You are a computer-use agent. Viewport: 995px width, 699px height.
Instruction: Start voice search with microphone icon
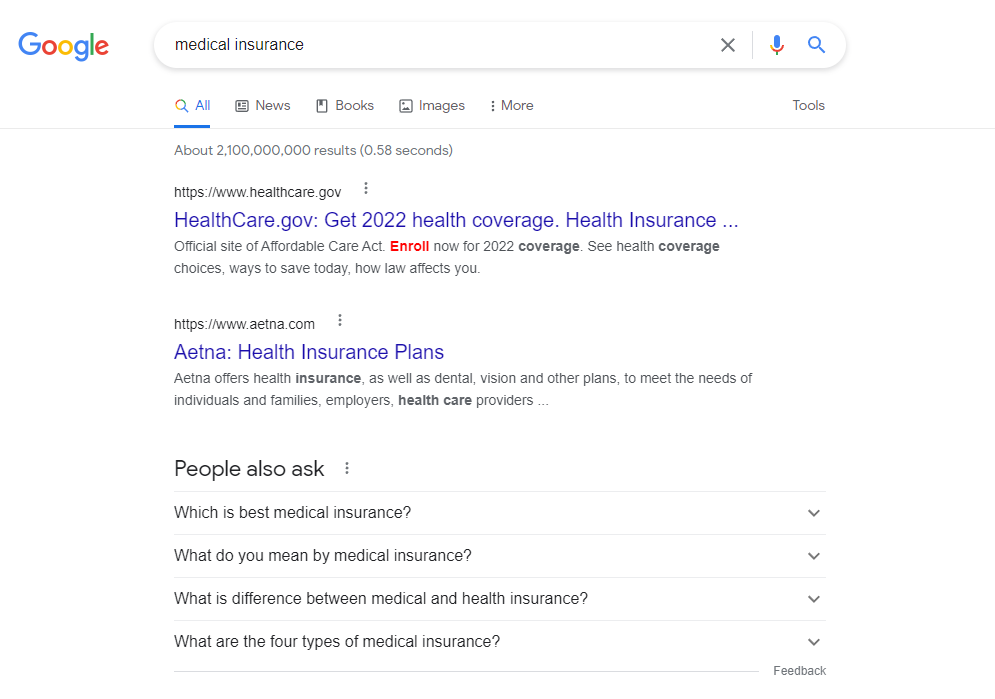777,45
